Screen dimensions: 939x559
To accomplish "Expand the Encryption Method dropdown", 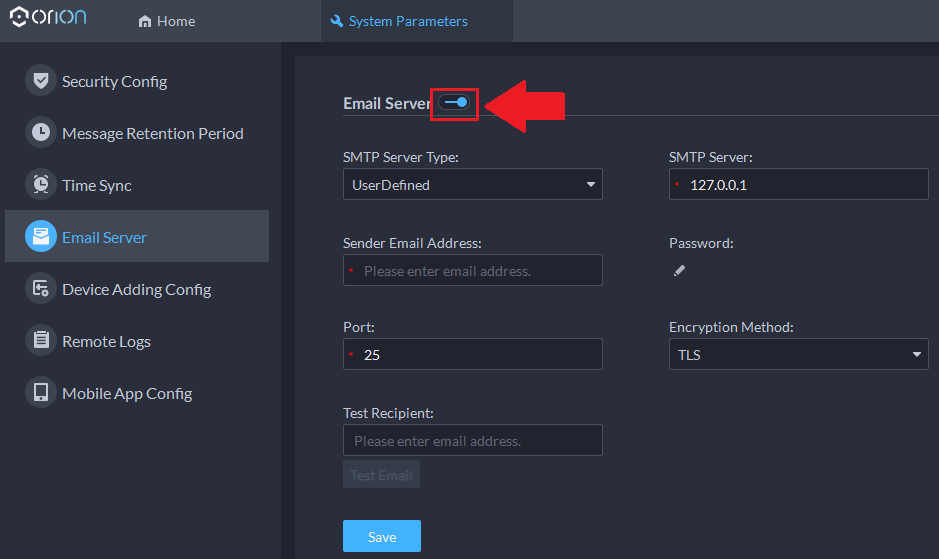I will (797, 354).
